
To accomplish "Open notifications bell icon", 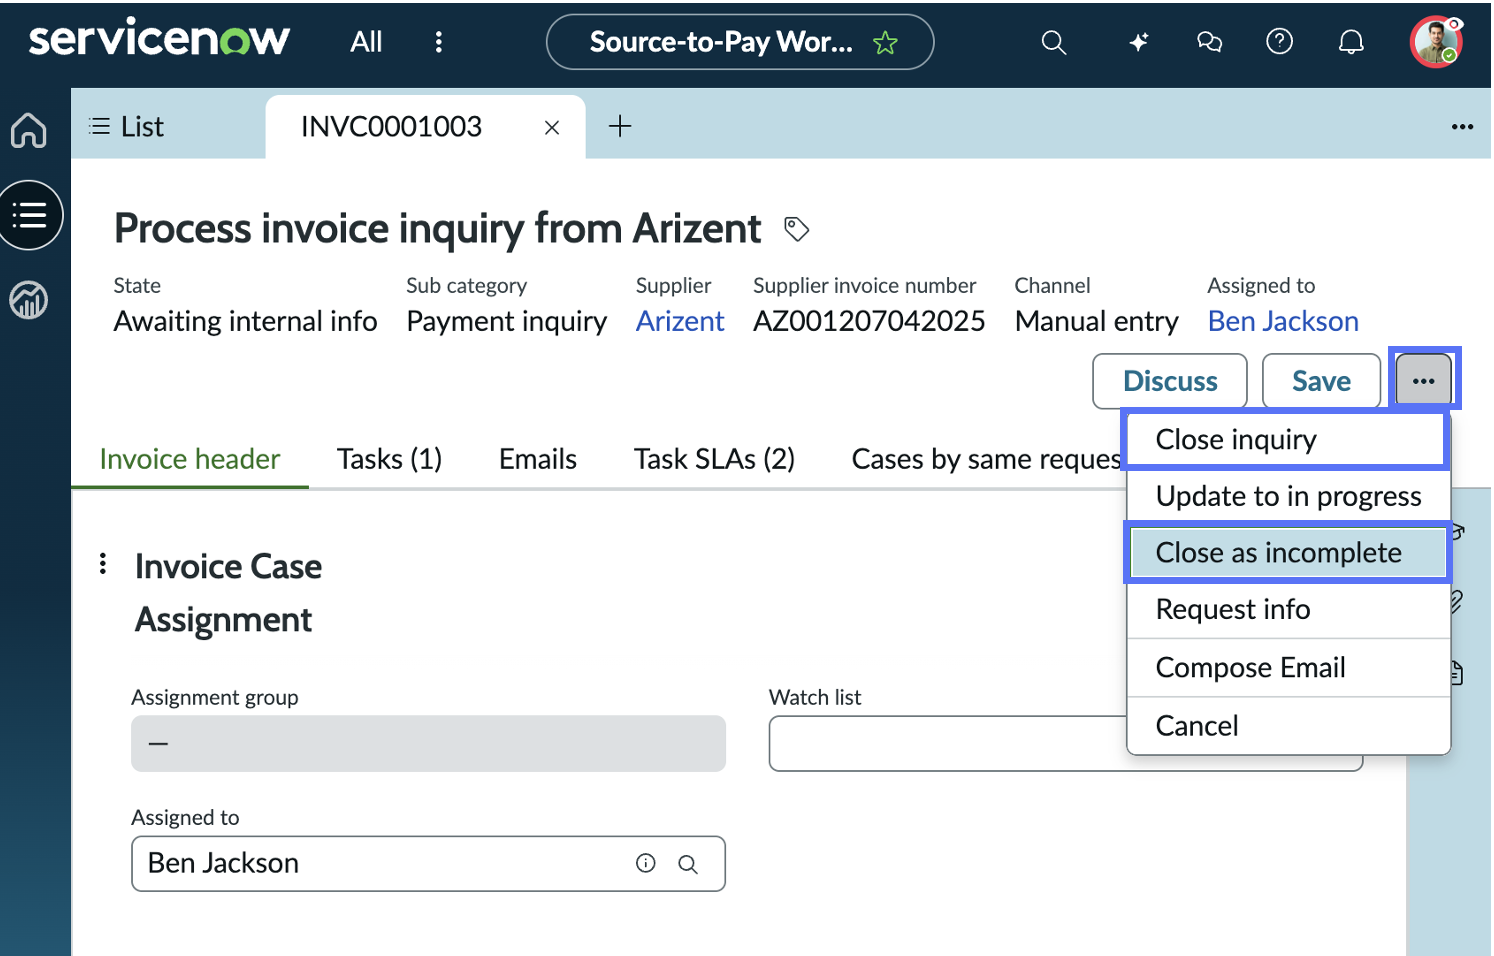I will click(x=1351, y=42).
